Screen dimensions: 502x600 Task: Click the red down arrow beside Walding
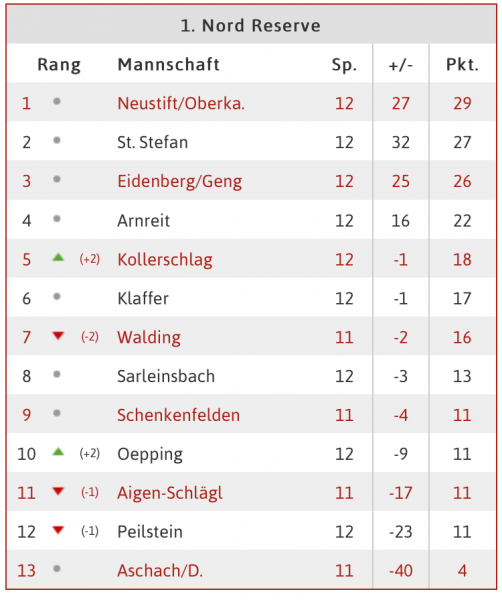pos(58,336)
